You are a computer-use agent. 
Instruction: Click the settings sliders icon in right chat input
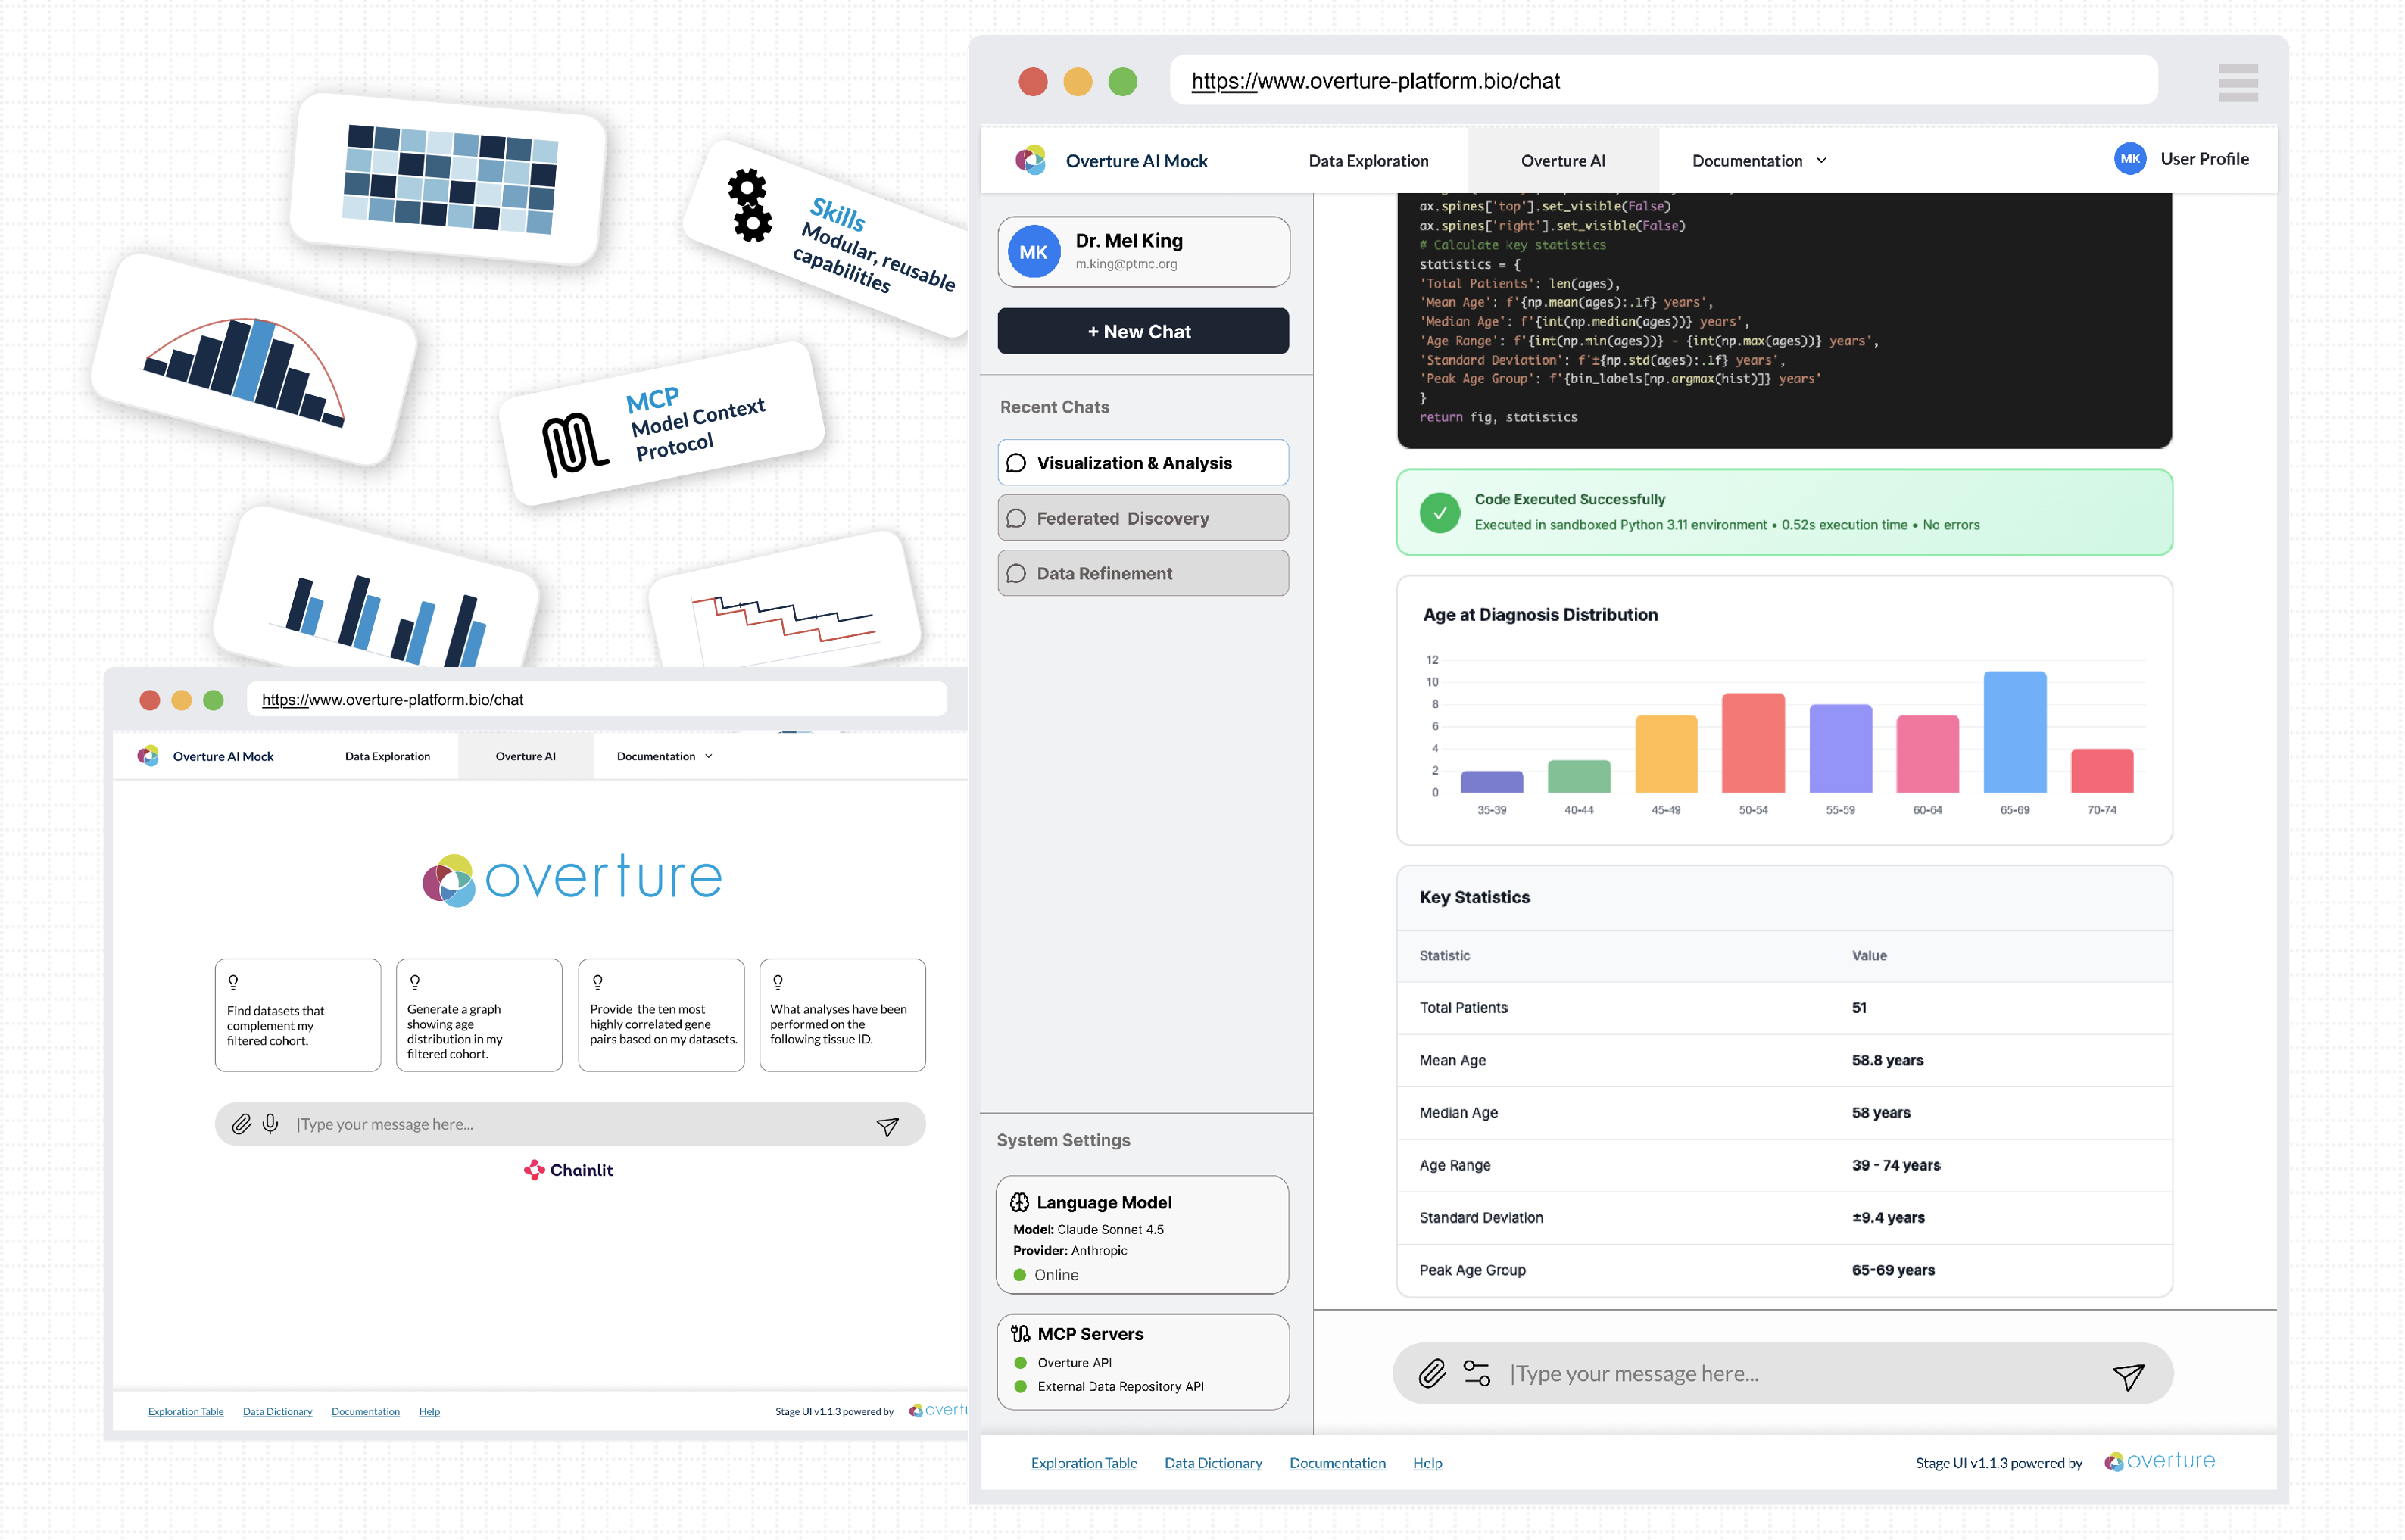click(1476, 1373)
